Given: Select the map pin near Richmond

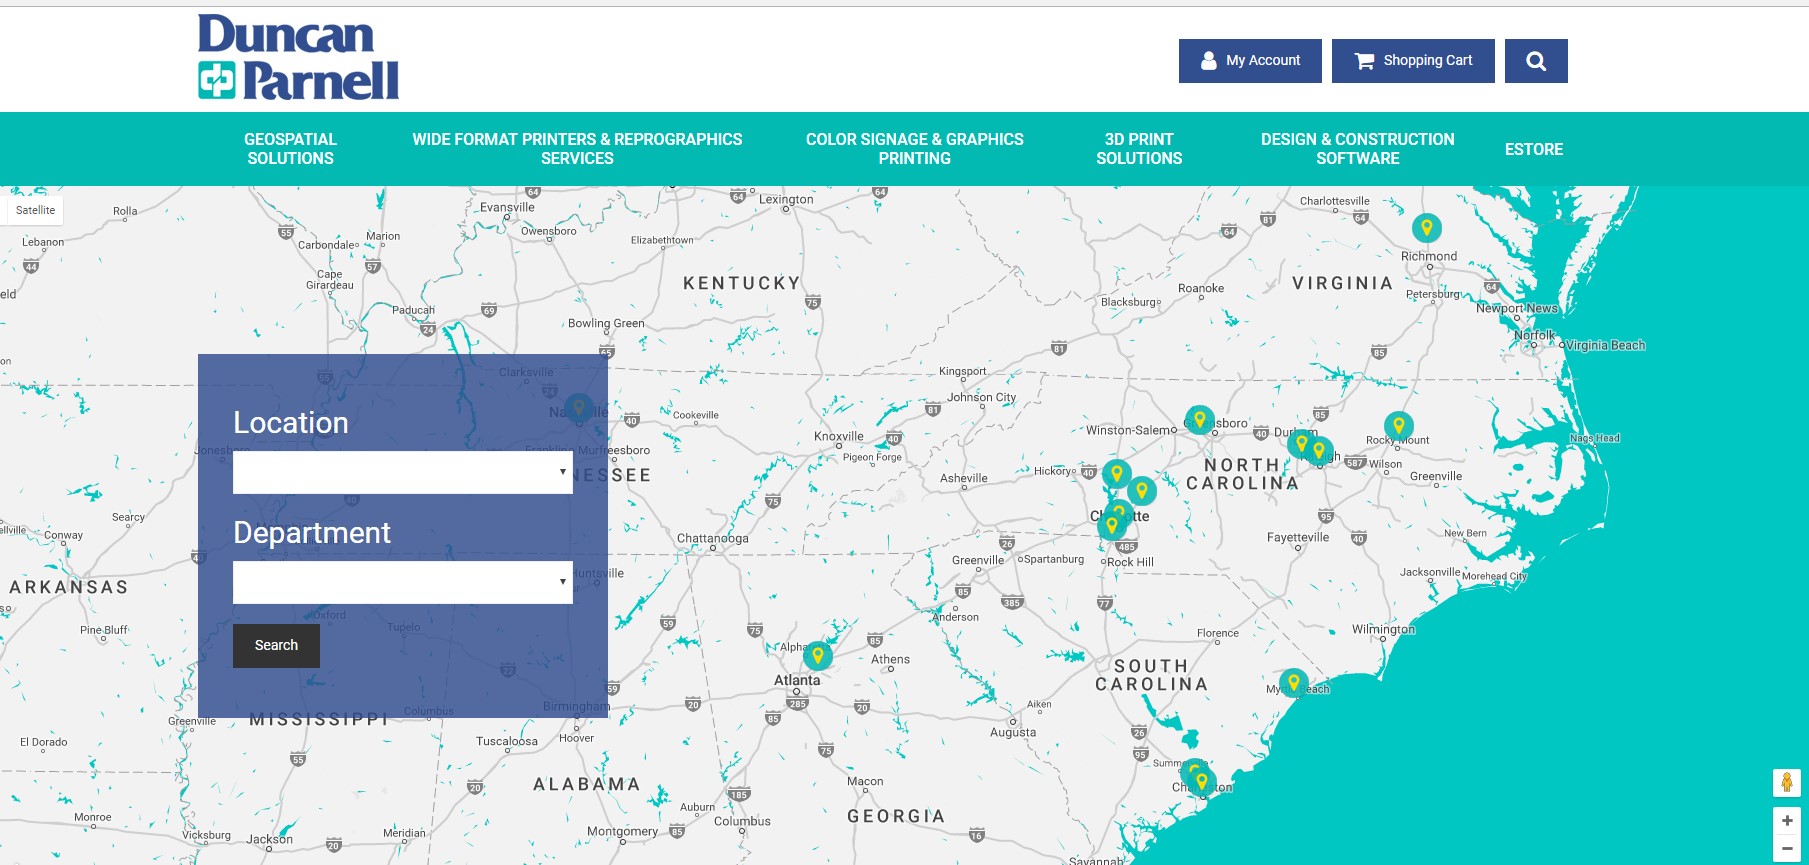Looking at the screenshot, I should pyautogui.click(x=1427, y=228).
